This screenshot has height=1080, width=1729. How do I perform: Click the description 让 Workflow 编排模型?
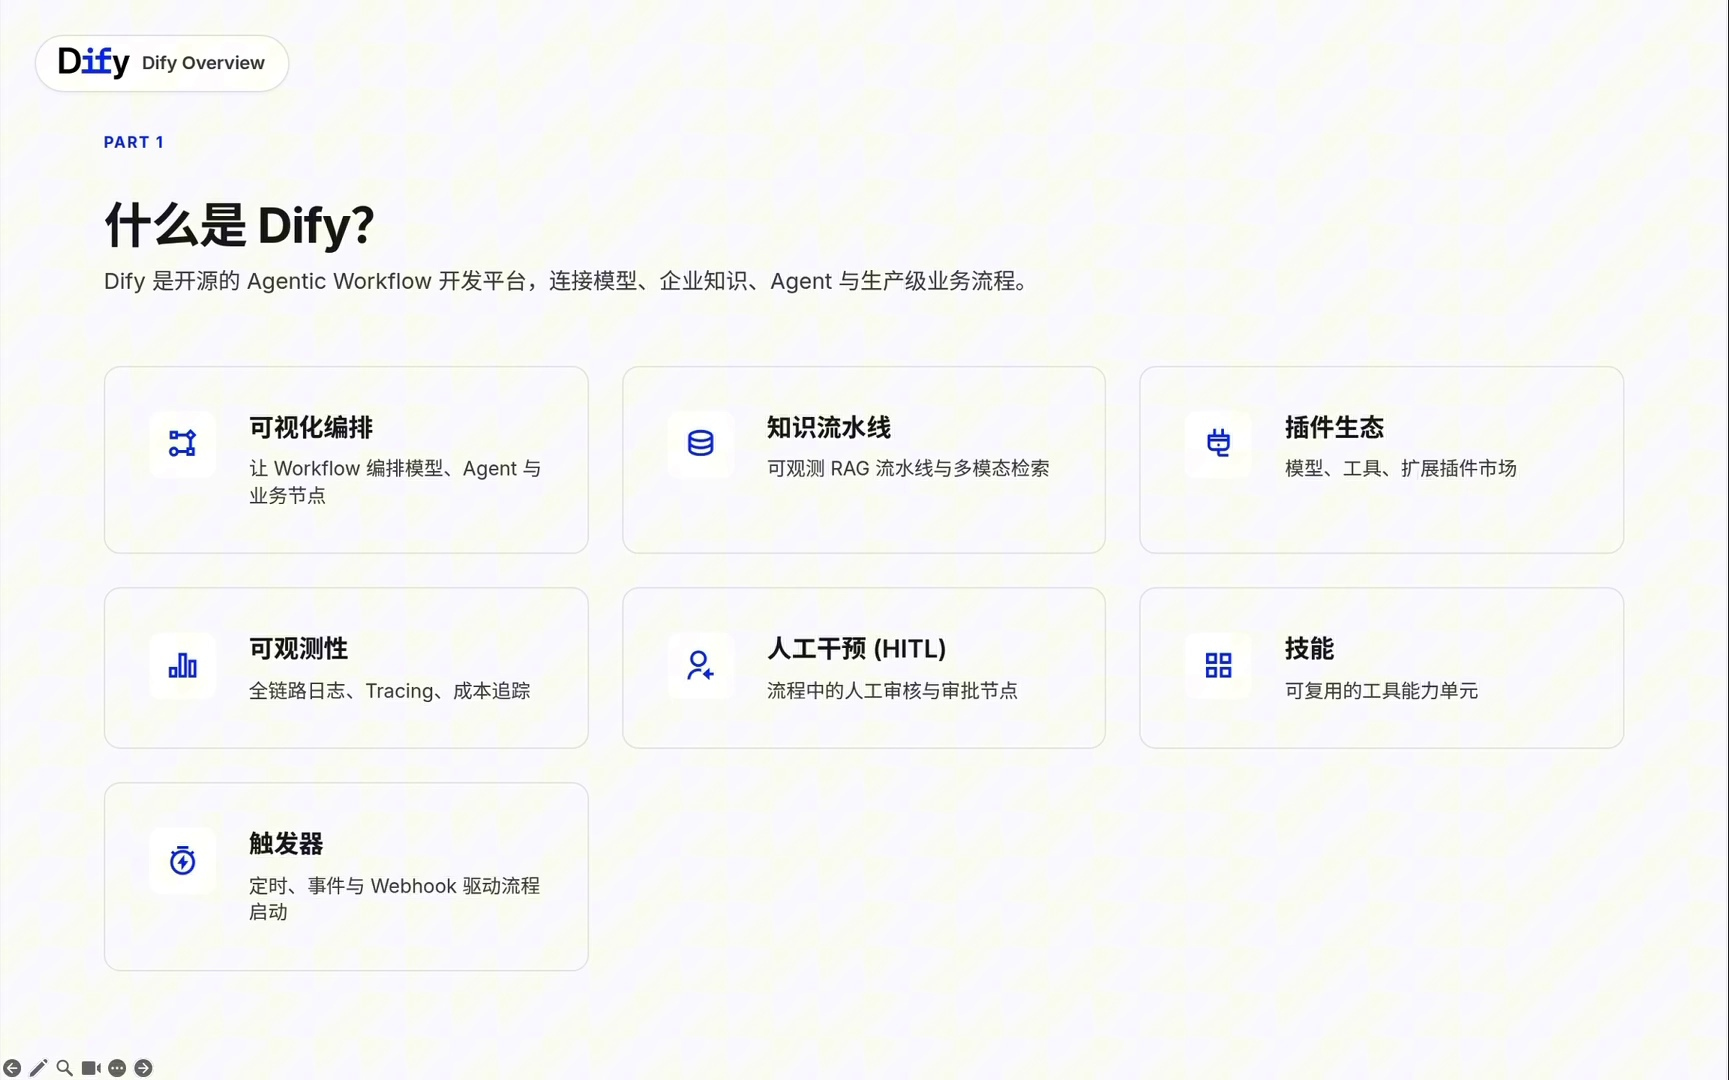tap(395, 482)
